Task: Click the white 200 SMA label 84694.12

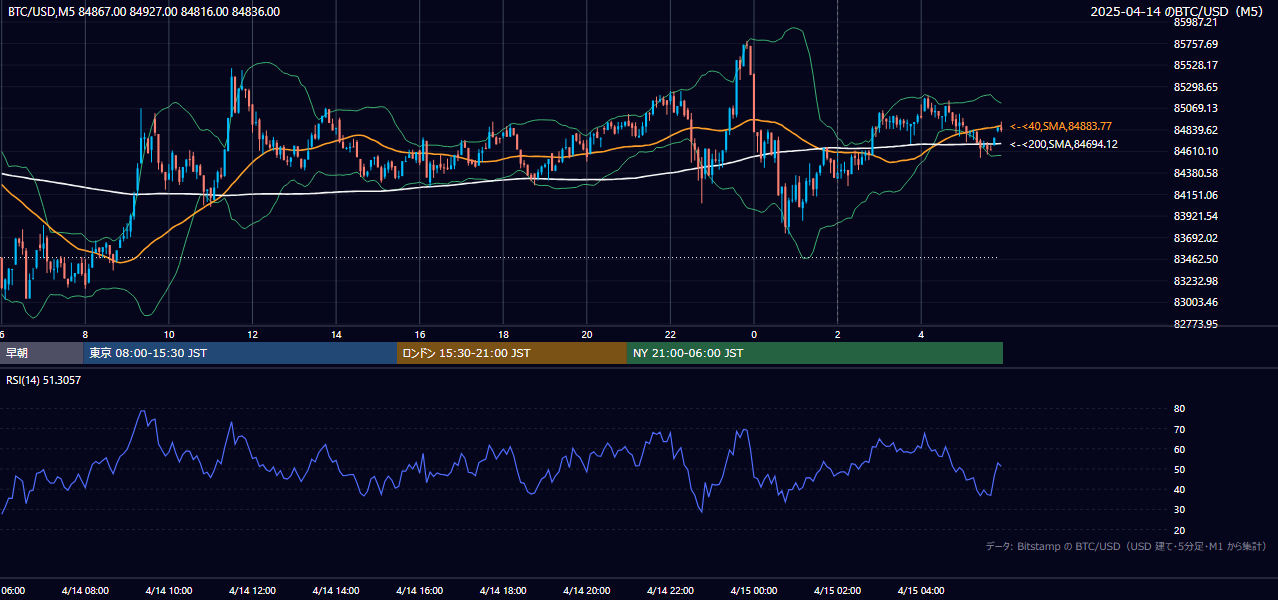Action: click(1063, 145)
